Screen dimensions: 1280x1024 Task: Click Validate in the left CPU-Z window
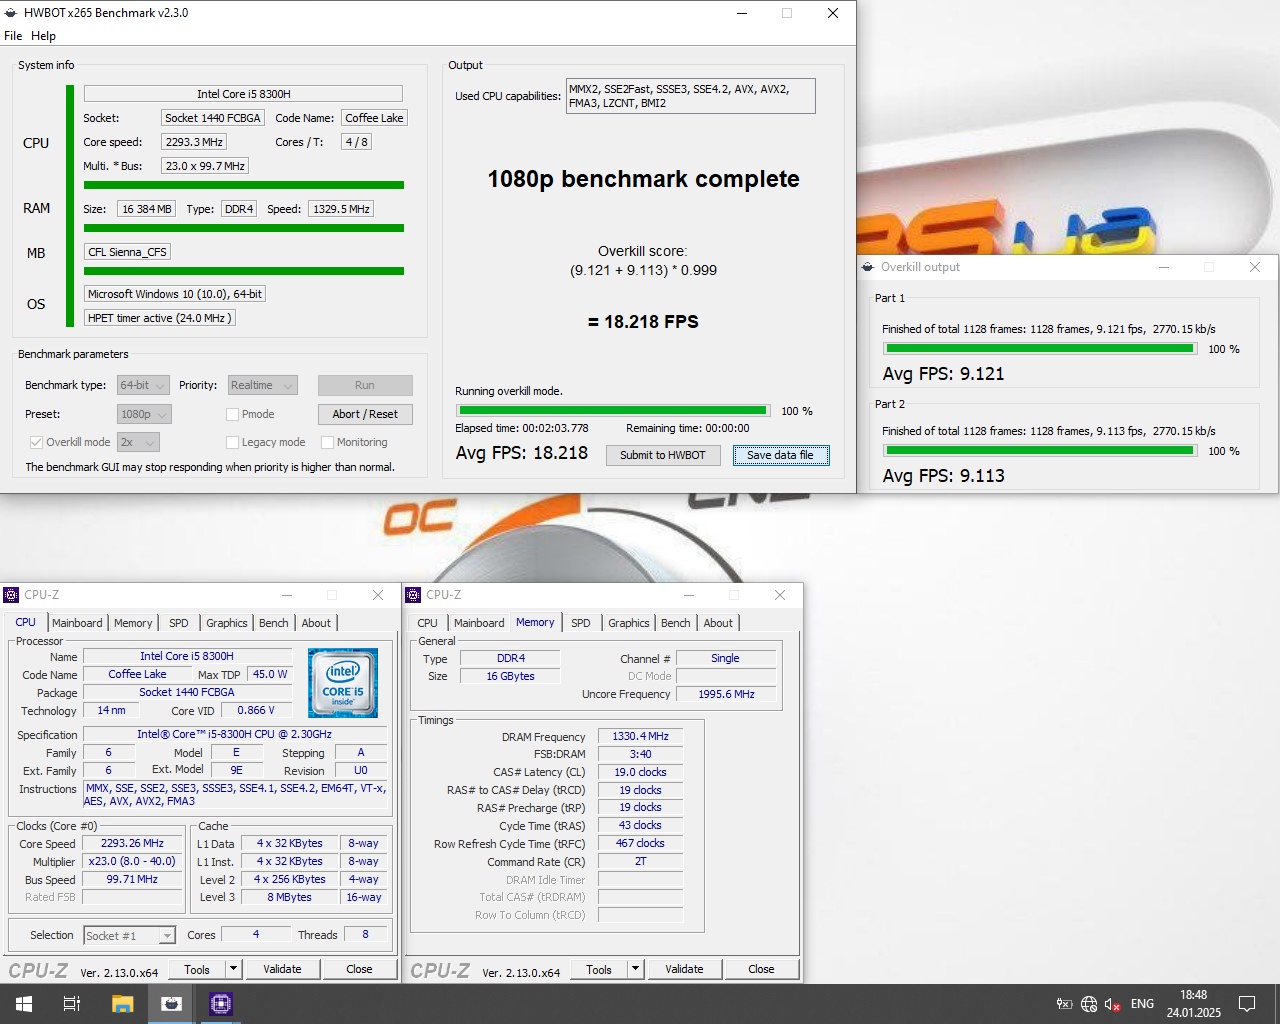pos(282,969)
